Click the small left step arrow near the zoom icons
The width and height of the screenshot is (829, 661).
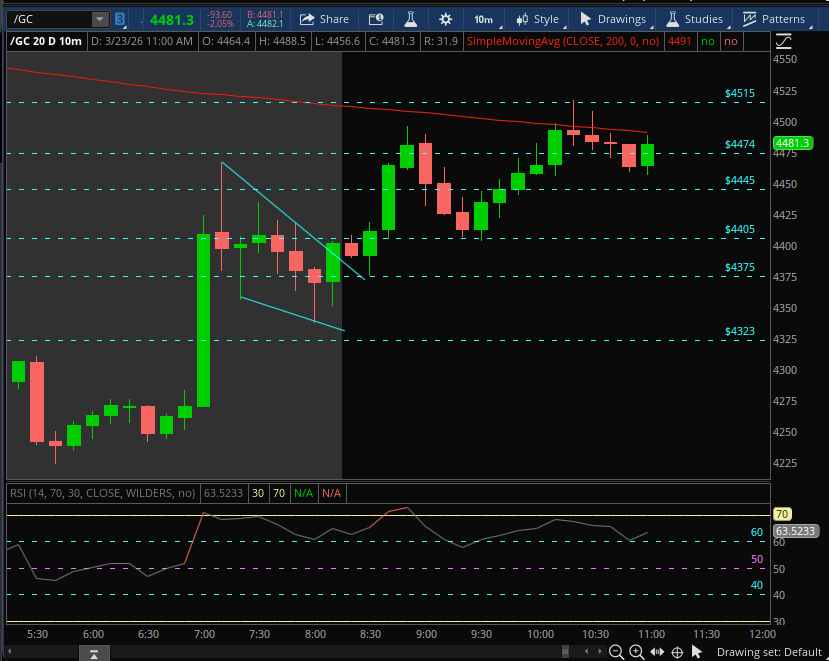pyautogui.click(x=586, y=651)
